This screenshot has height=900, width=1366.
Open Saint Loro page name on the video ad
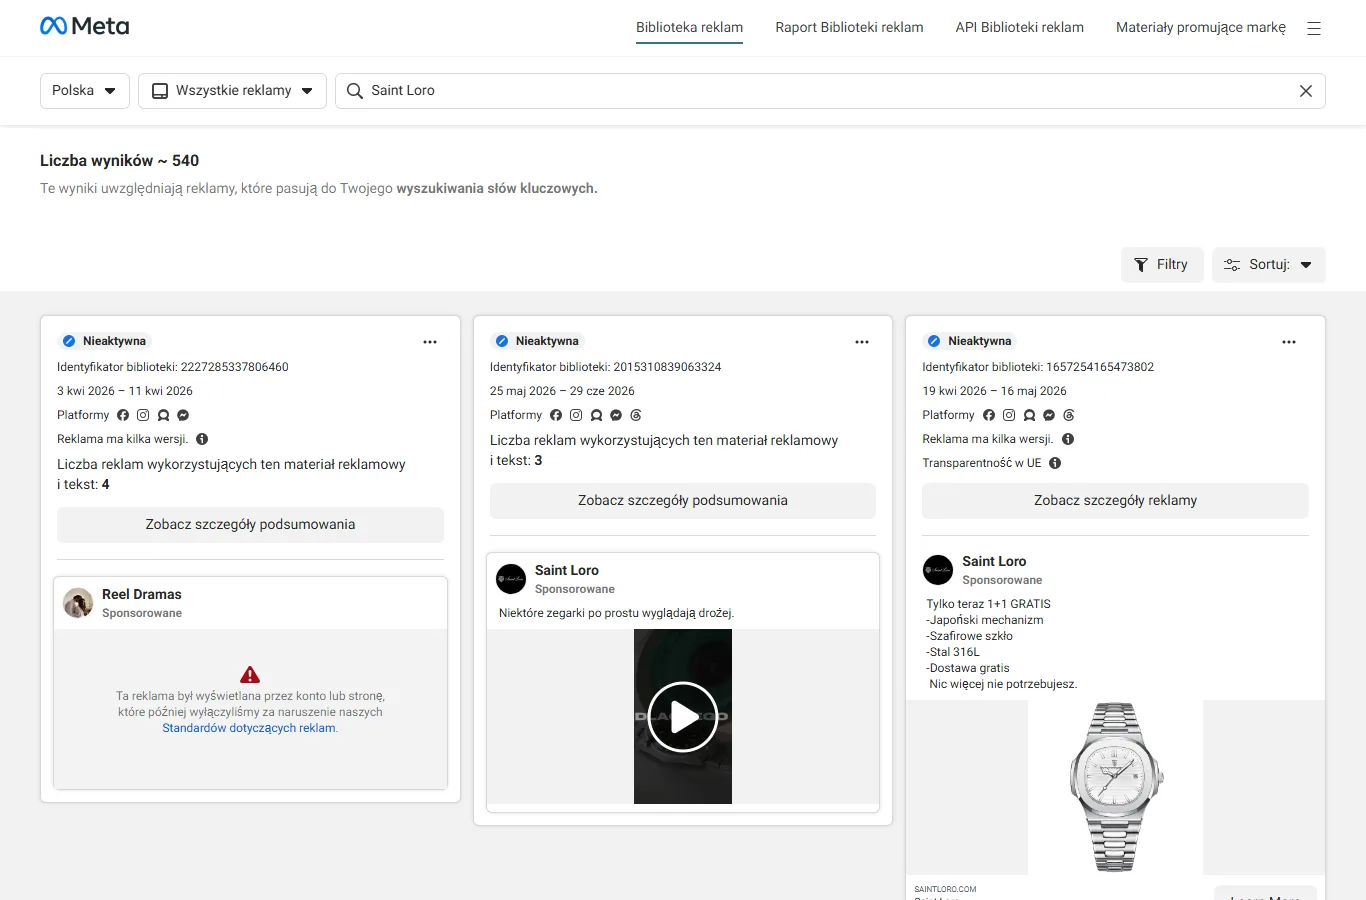pyautogui.click(x=567, y=570)
